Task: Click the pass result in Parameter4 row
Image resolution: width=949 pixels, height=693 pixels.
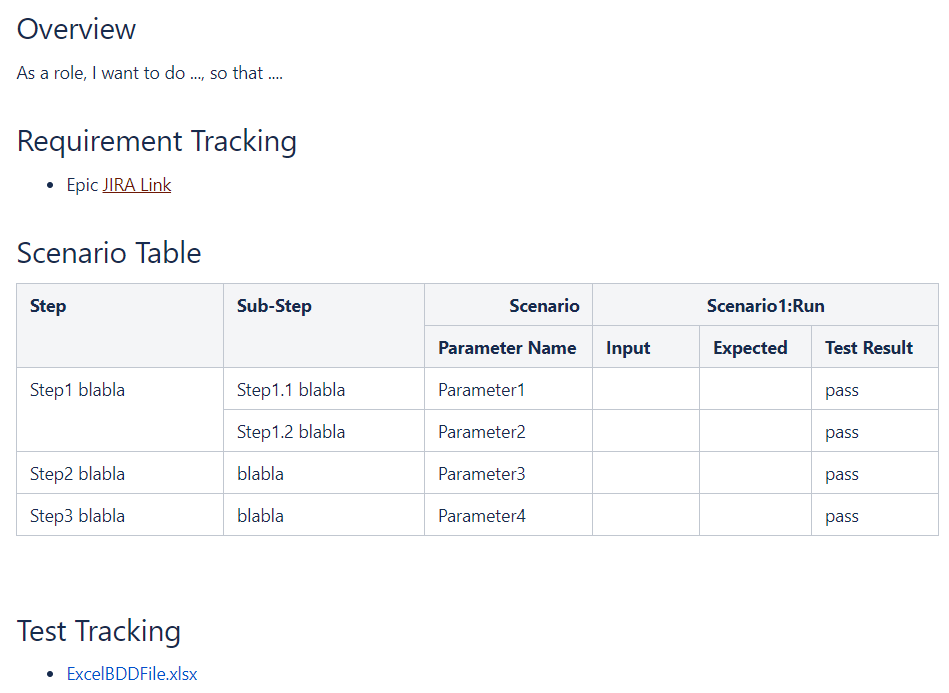Action: click(x=842, y=516)
